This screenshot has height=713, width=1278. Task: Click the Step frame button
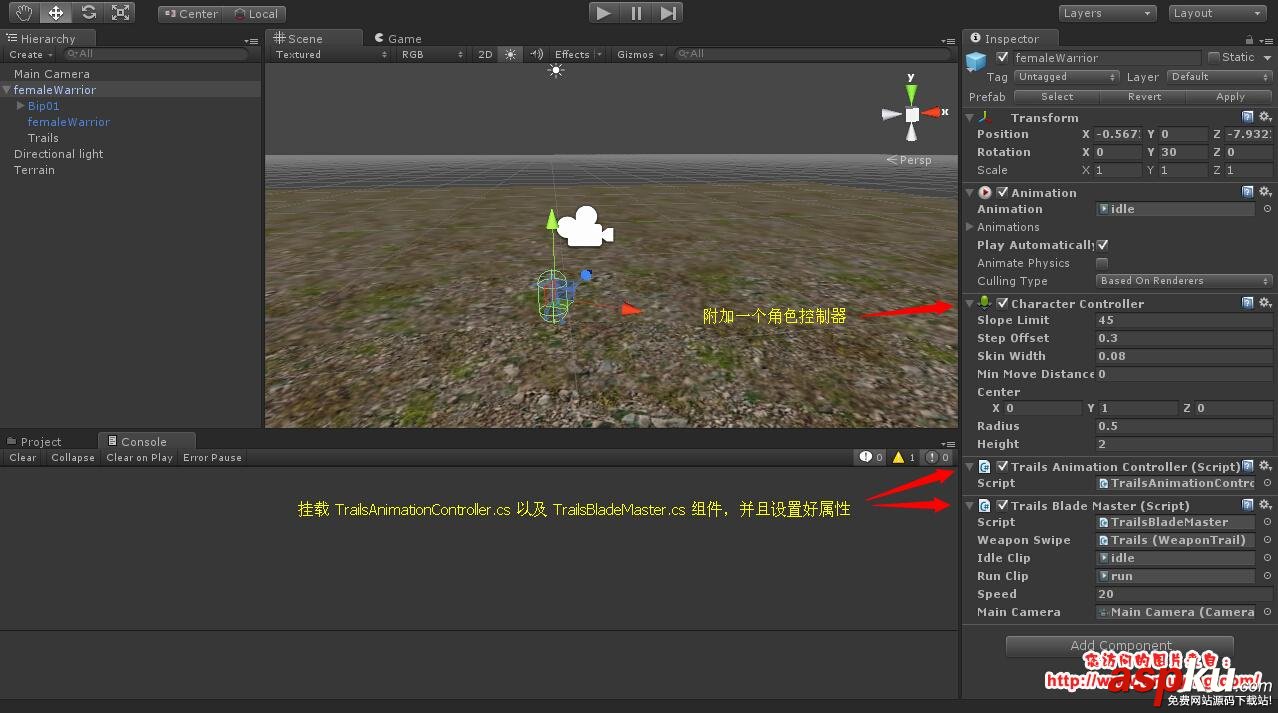coord(669,13)
